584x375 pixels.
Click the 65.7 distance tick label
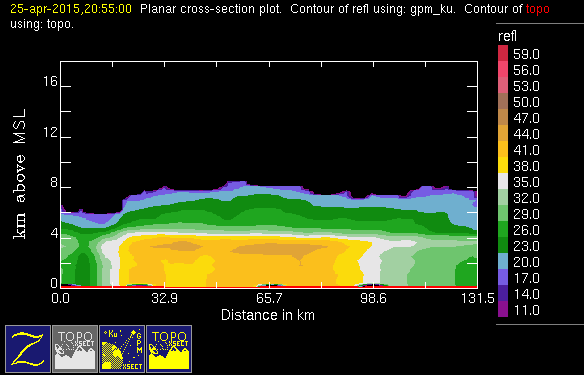point(269,299)
